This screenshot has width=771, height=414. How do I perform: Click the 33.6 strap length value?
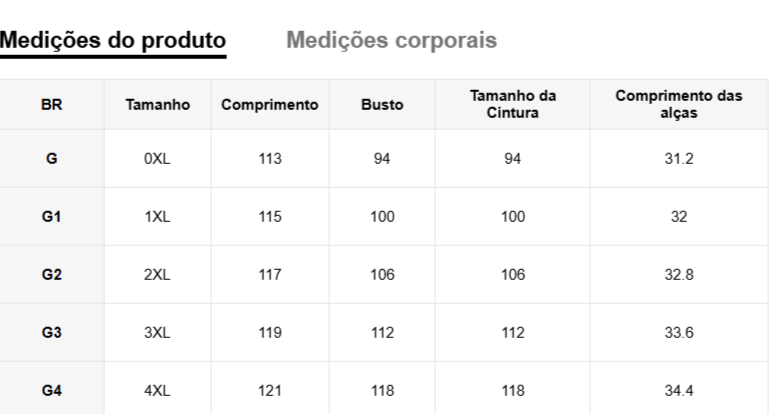[x=678, y=333]
